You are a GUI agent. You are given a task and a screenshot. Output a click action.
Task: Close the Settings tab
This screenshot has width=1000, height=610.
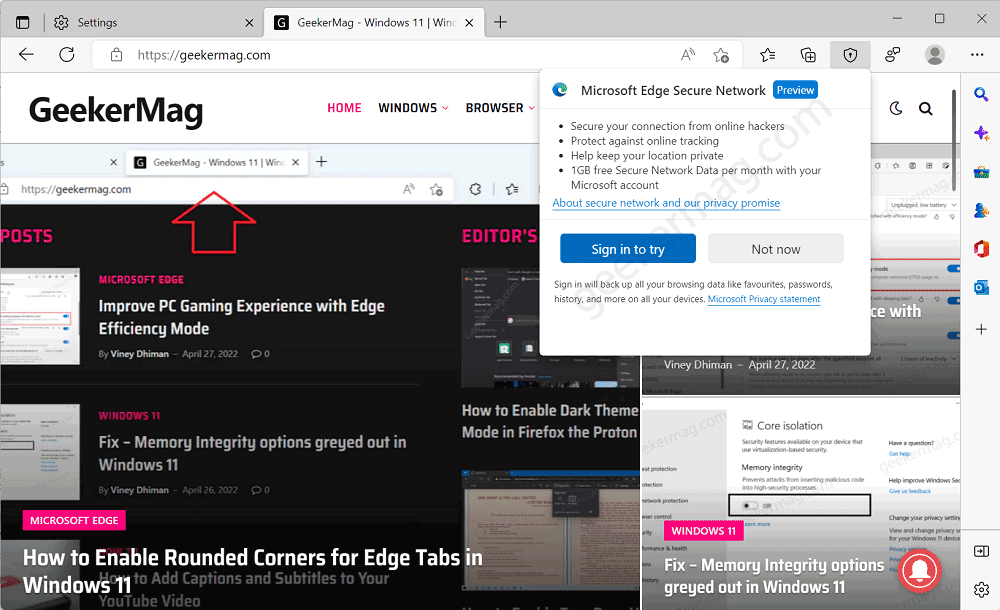click(x=249, y=23)
